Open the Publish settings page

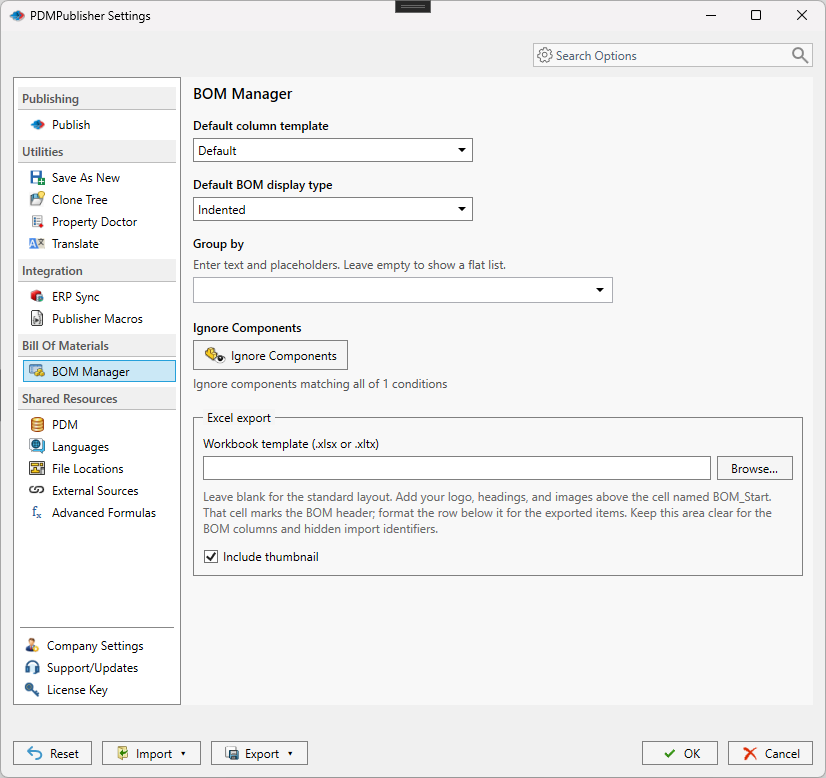click(x=100, y=125)
